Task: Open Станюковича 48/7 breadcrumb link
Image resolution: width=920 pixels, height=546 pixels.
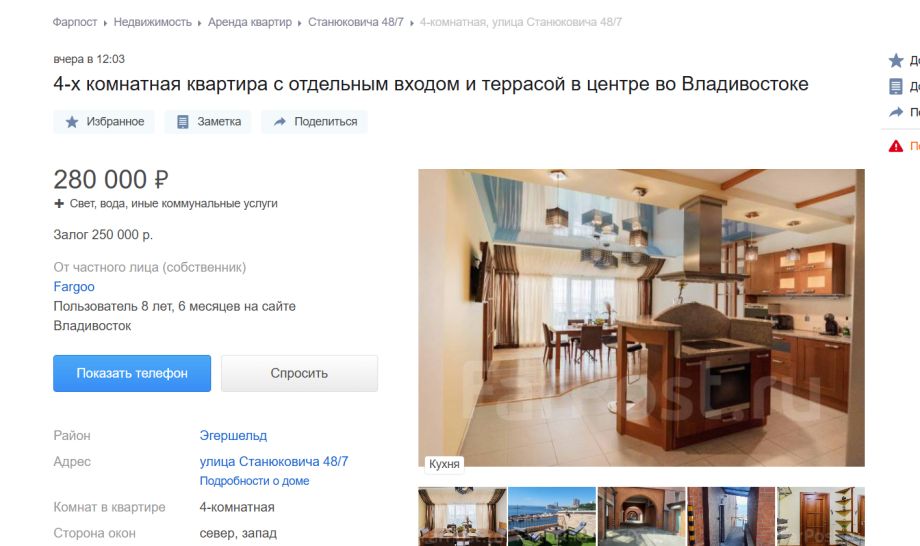Action: click(356, 22)
